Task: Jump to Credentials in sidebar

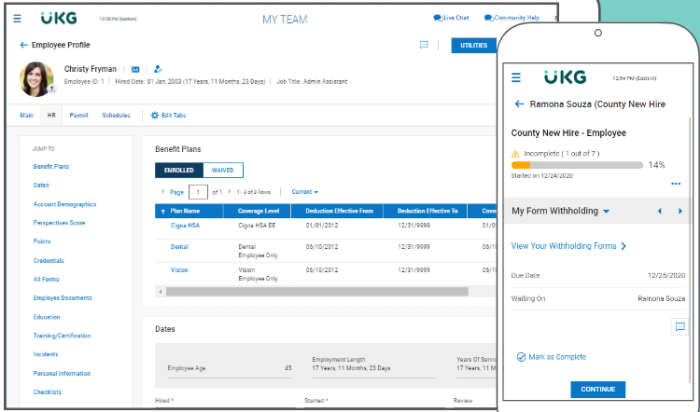Action: click(x=49, y=261)
